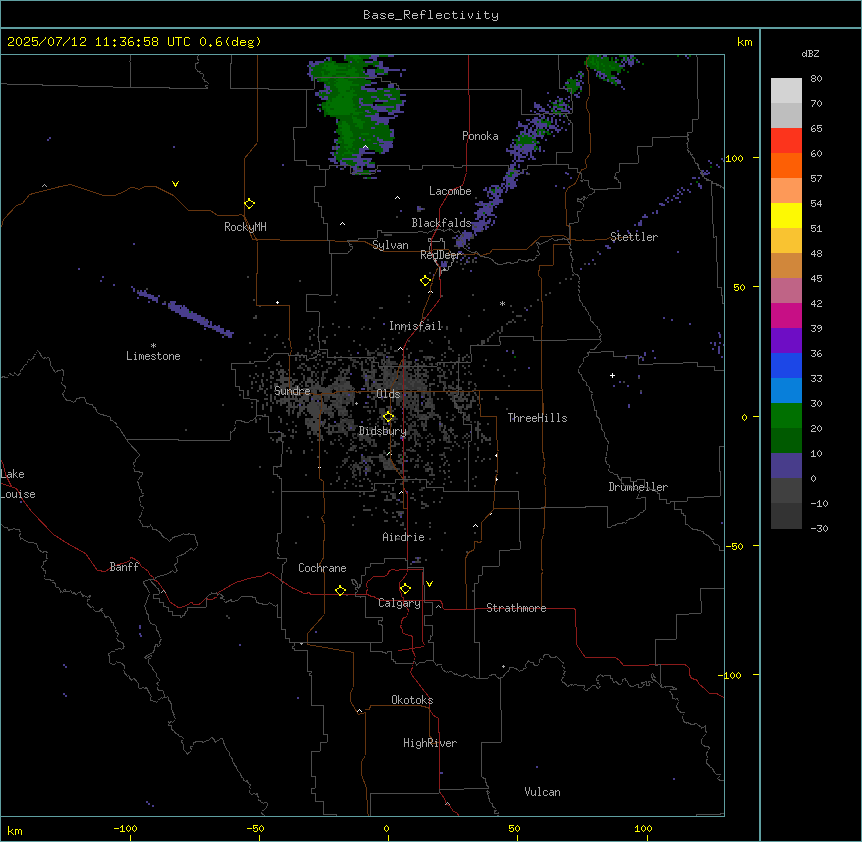Pick the bright green 30-20 dBZ band
The height and width of the screenshot is (842, 862).
point(786,416)
